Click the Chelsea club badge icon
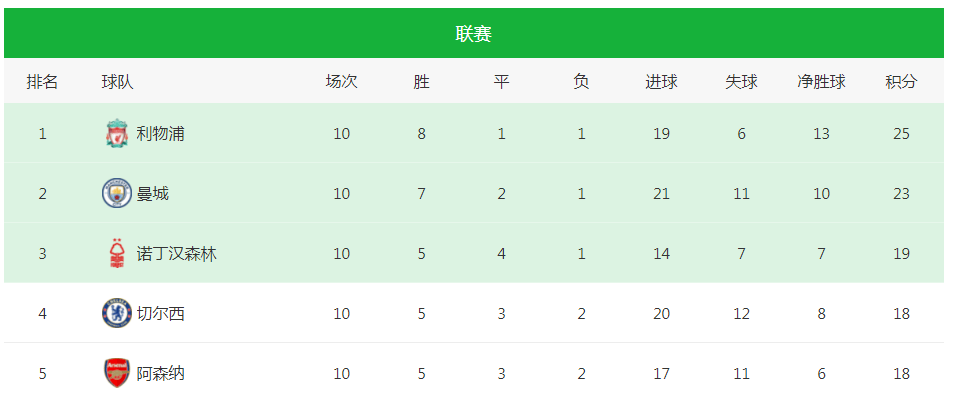This screenshot has height=393, width=958. point(117,314)
